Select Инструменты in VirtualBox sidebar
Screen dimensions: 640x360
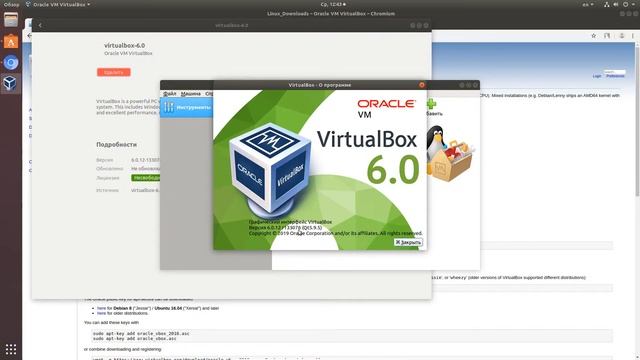[187, 107]
